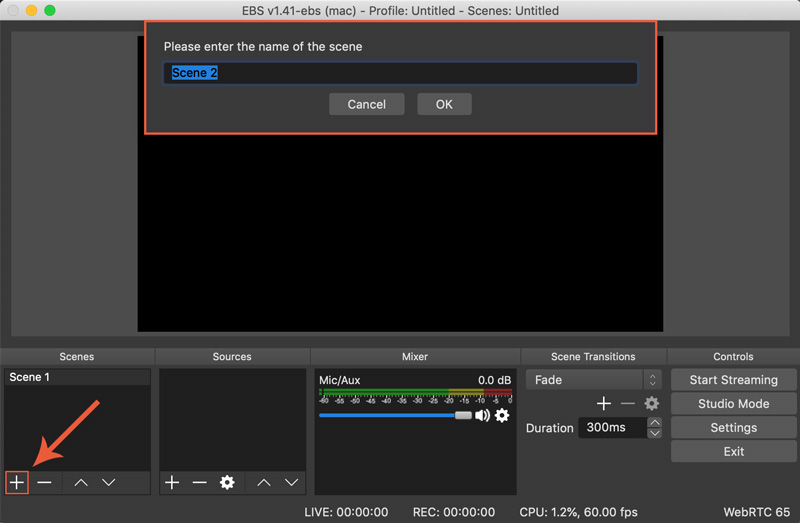Image resolution: width=800 pixels, height=523 pixels.
Task: Add a new scene with plus icon
Action: [x=17, y=482]
